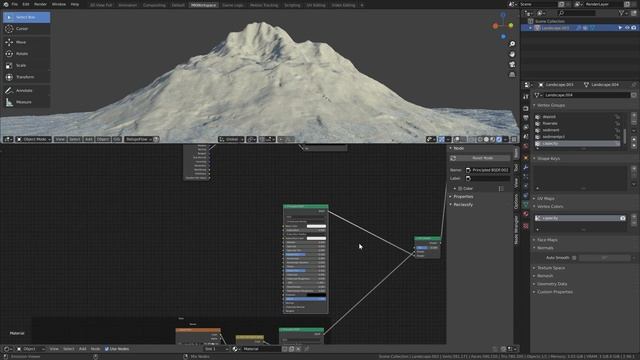Click the Reset Node refresh icon
The height and width of the screenshot is (360, 640).
[453, 158]
